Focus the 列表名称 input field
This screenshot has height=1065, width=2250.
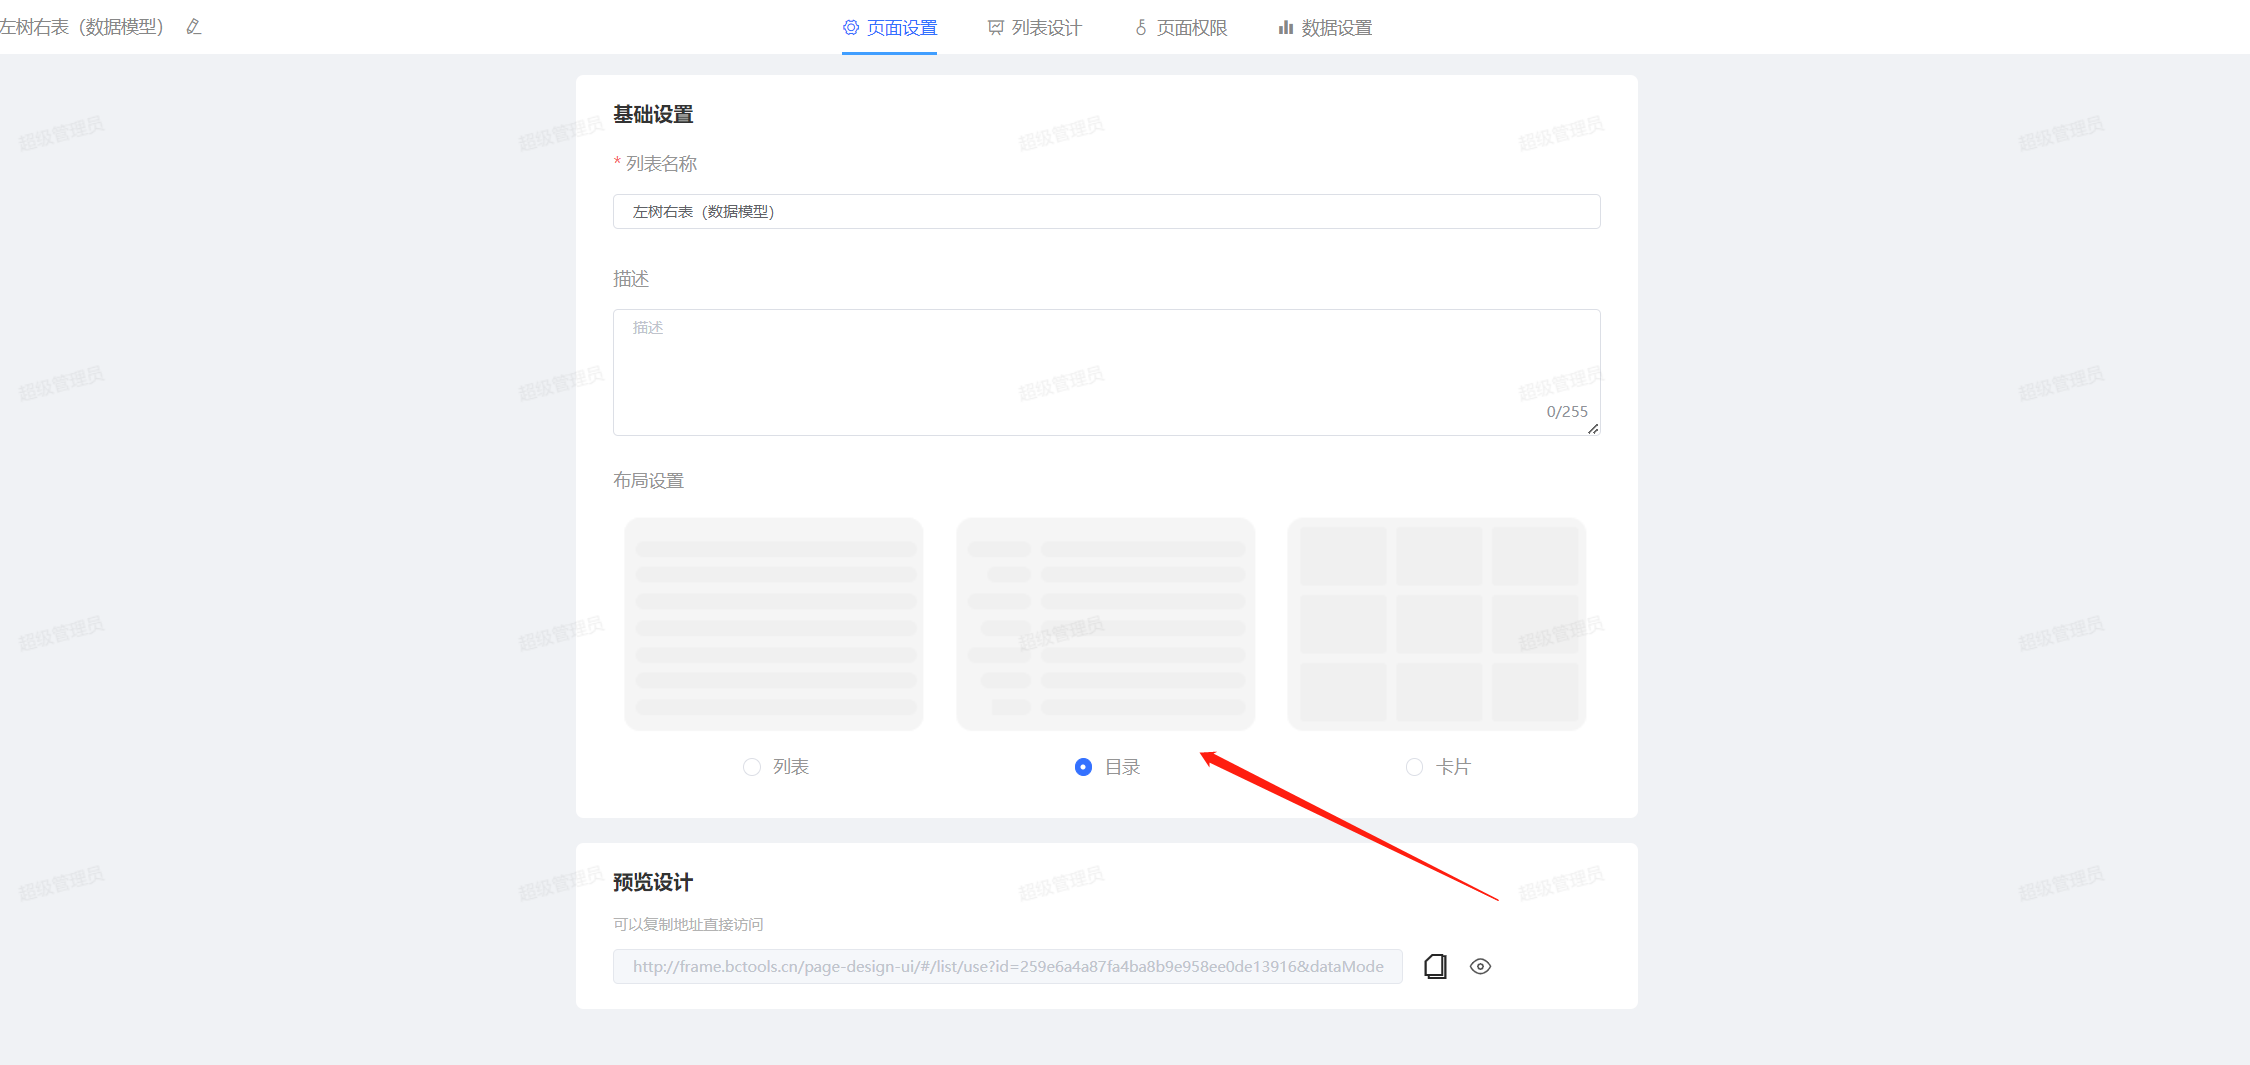pos(1106,211)
